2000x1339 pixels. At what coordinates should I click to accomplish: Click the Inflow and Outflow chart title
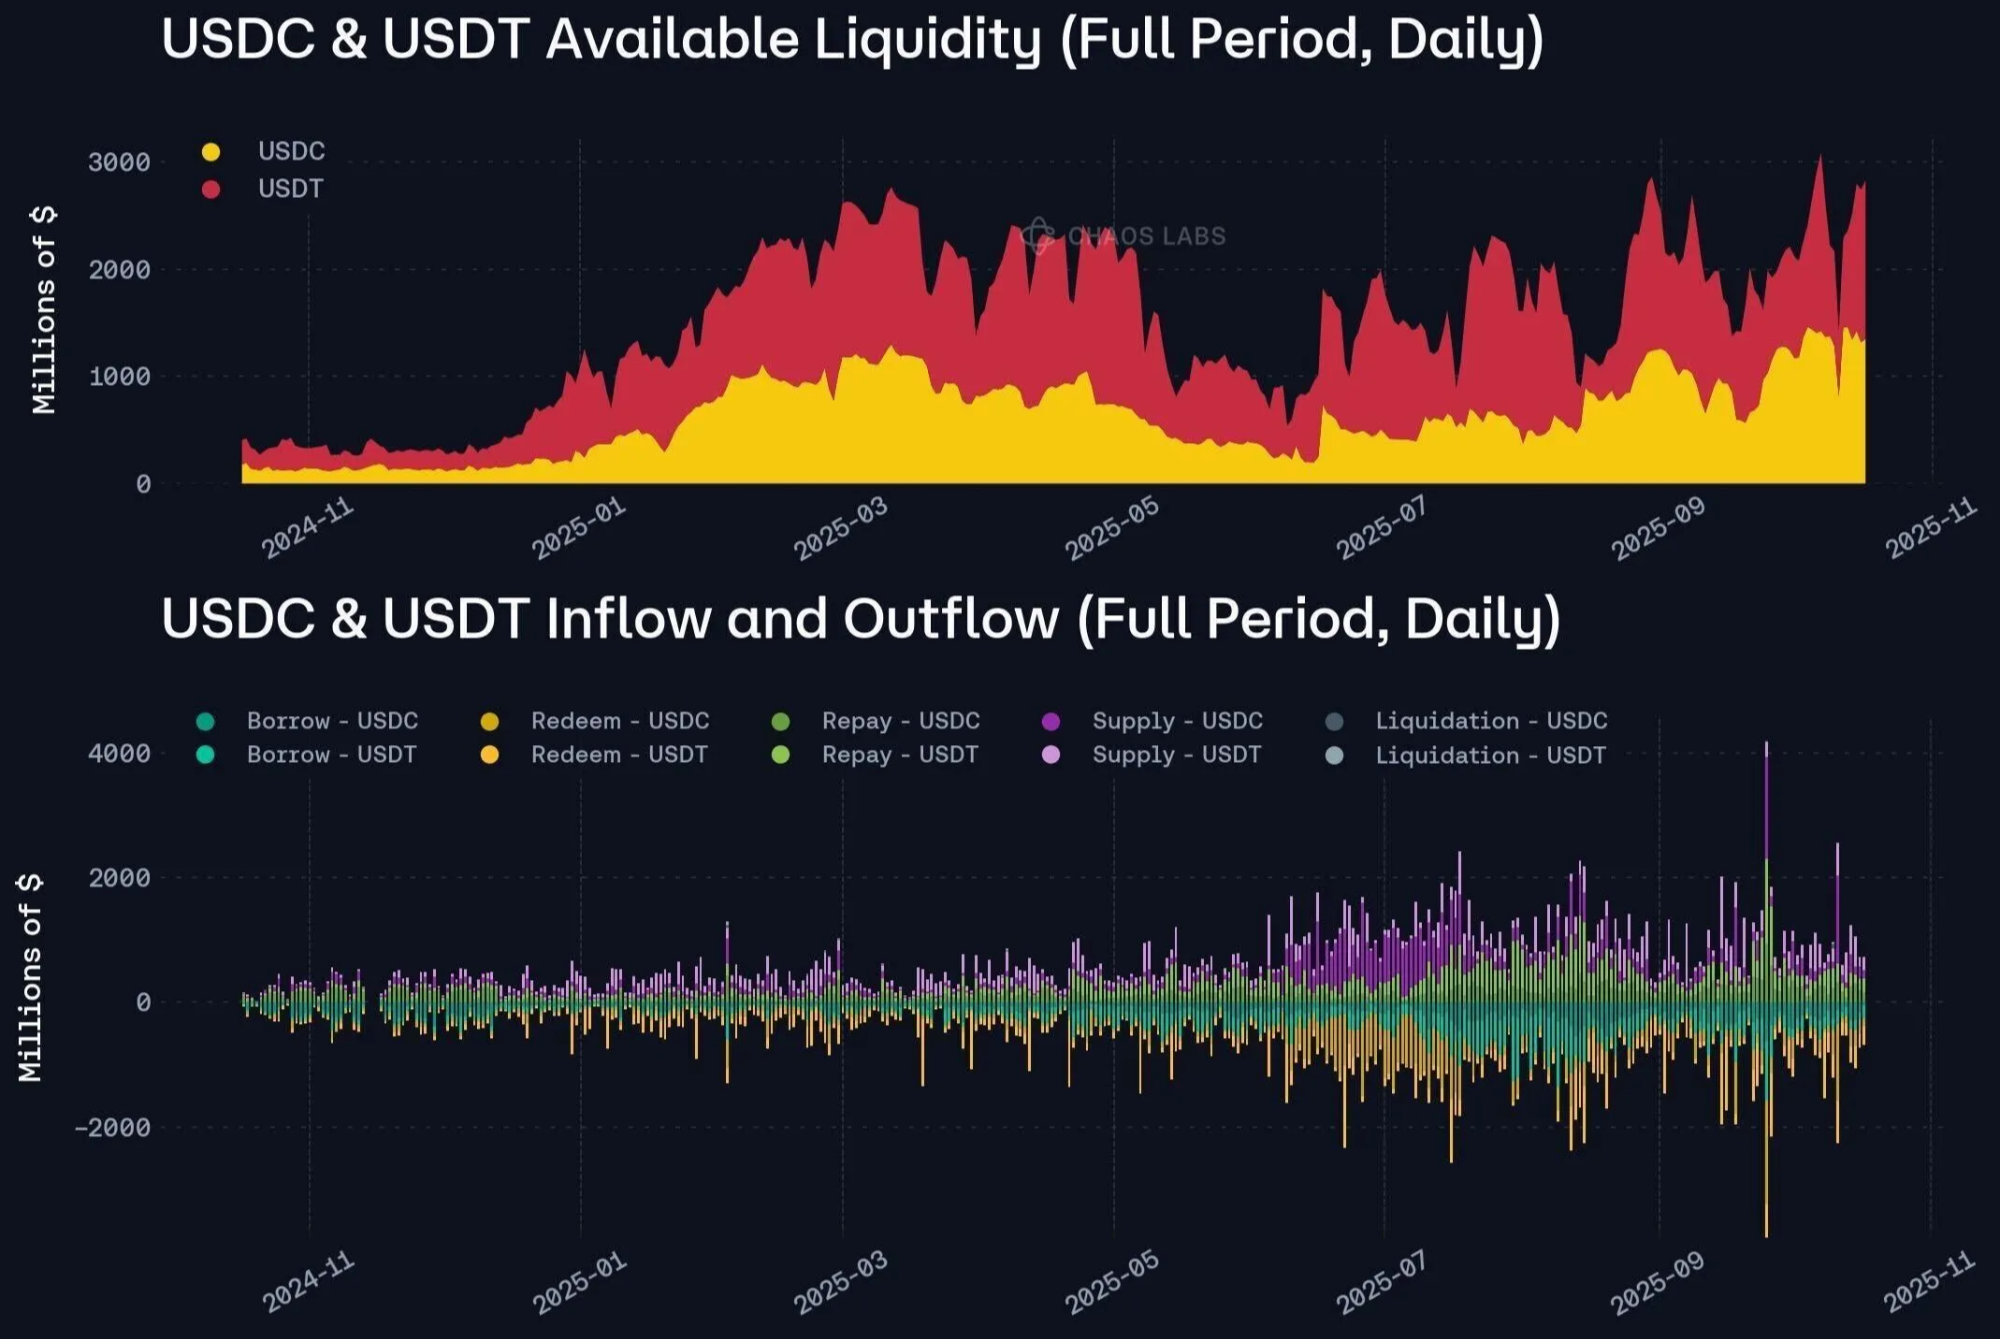[860, 619]
